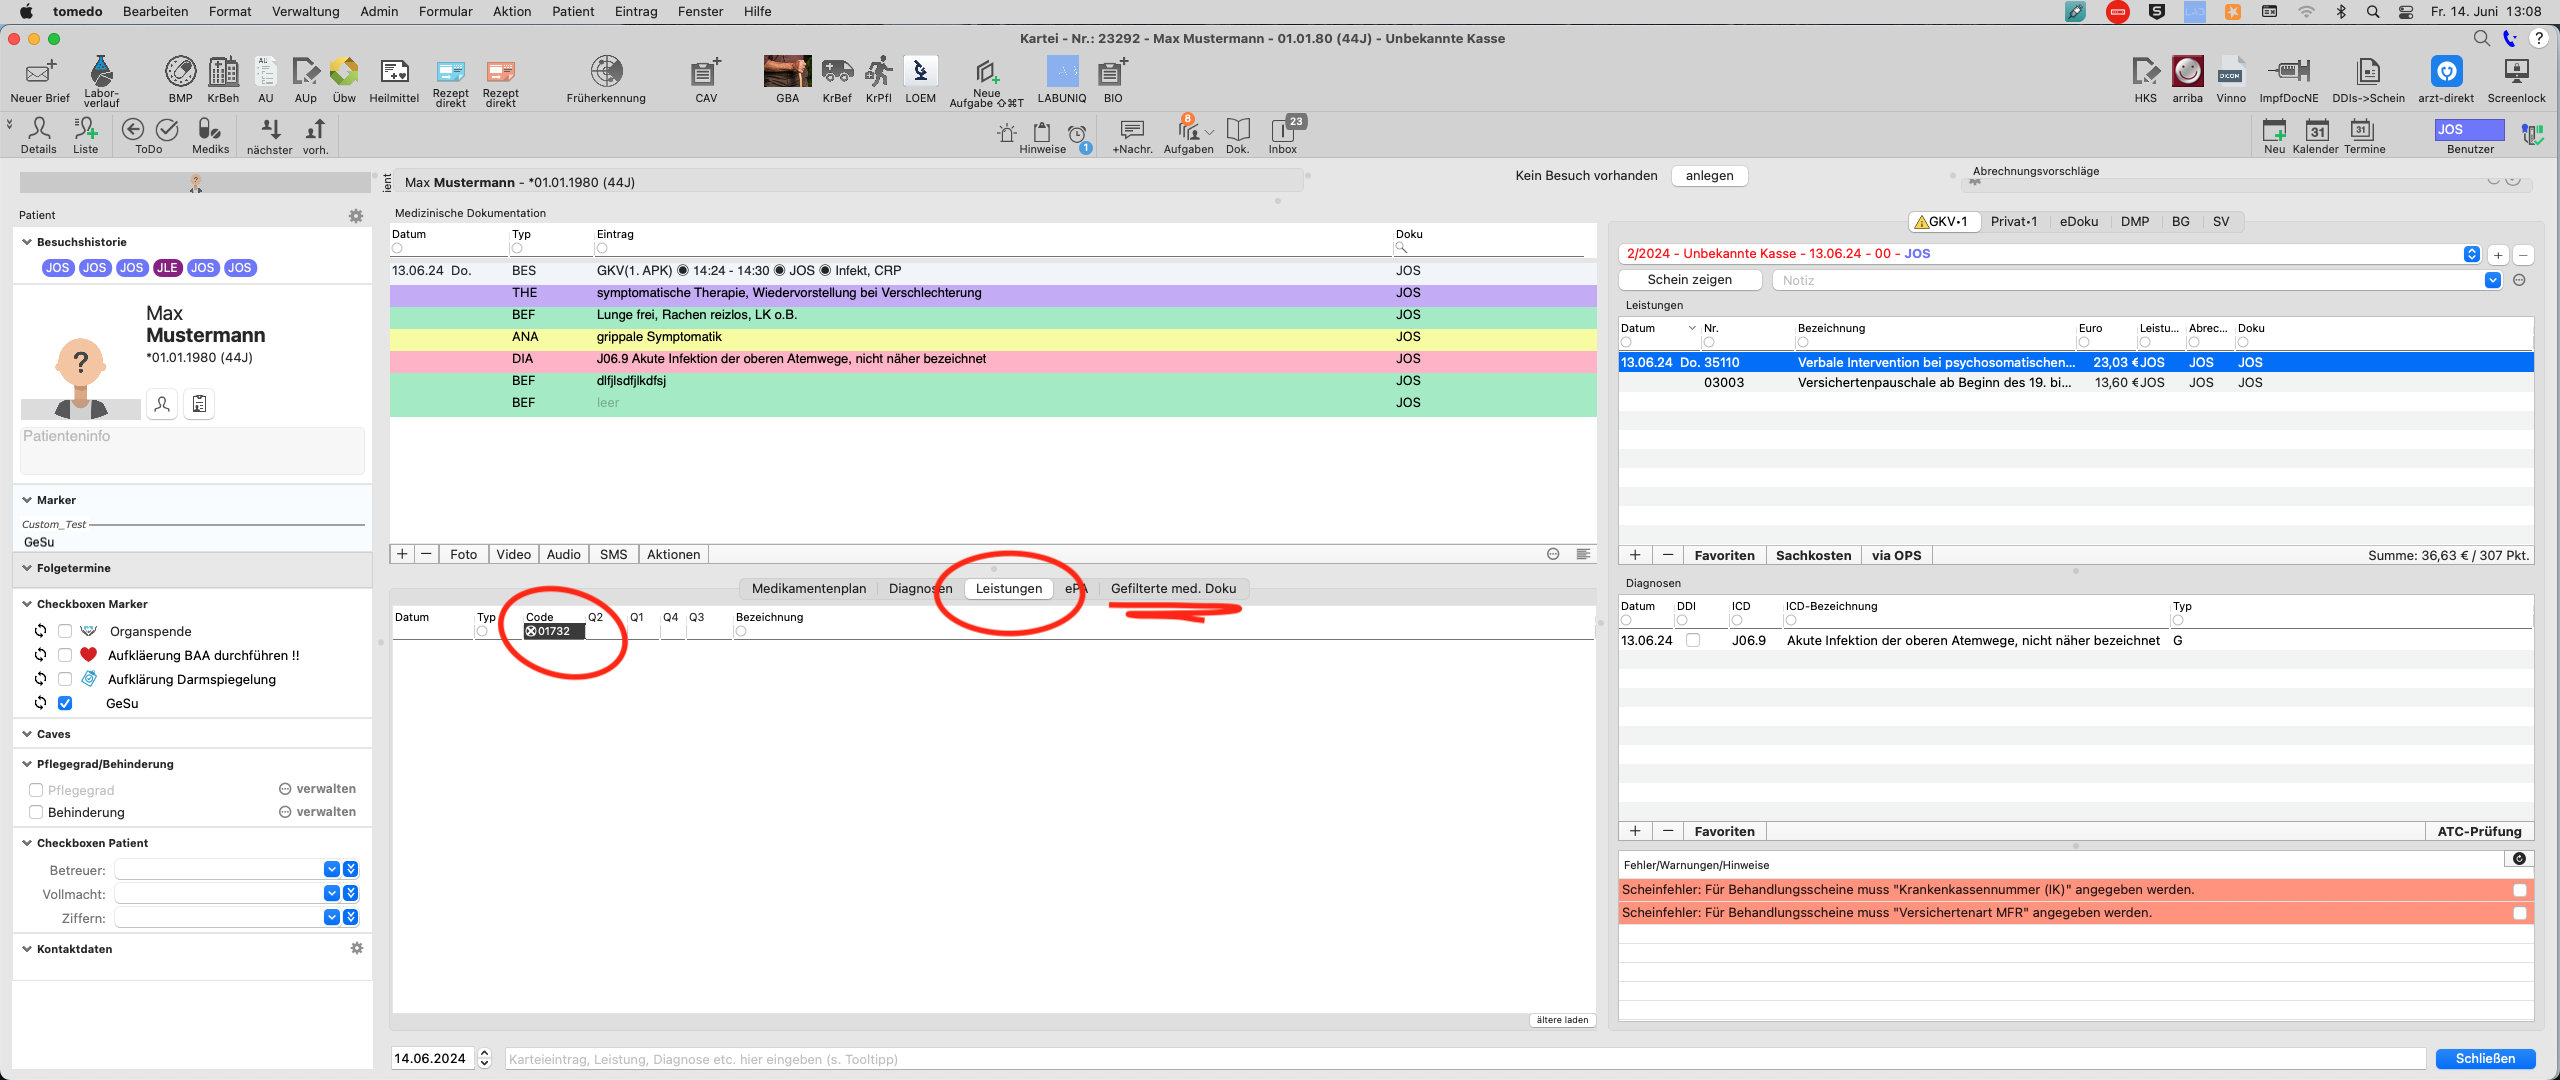Open the Aufgaben task list icon

1188,135
